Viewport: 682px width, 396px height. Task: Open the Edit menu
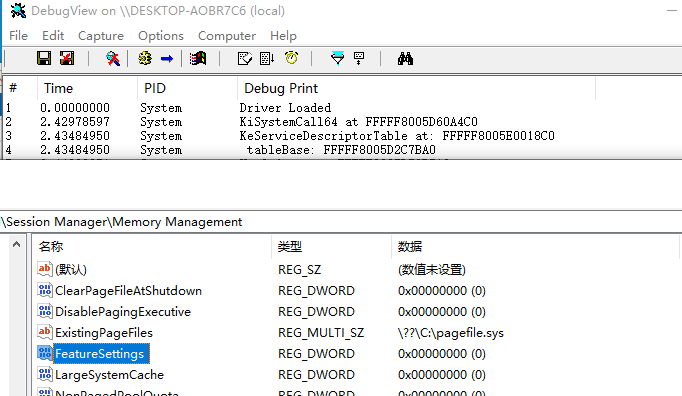(53, 36)
